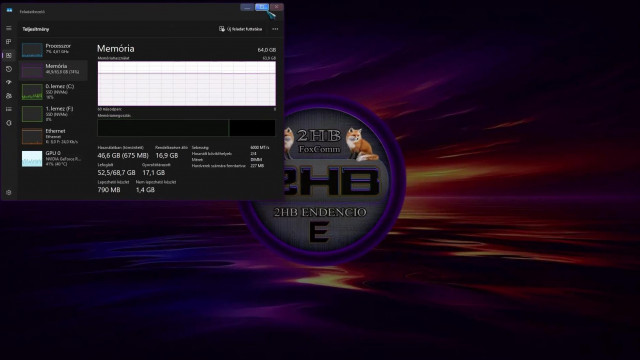640x360 pixels.
Task: Select the Ethernet performance item
Action: [x=53, y=136]
